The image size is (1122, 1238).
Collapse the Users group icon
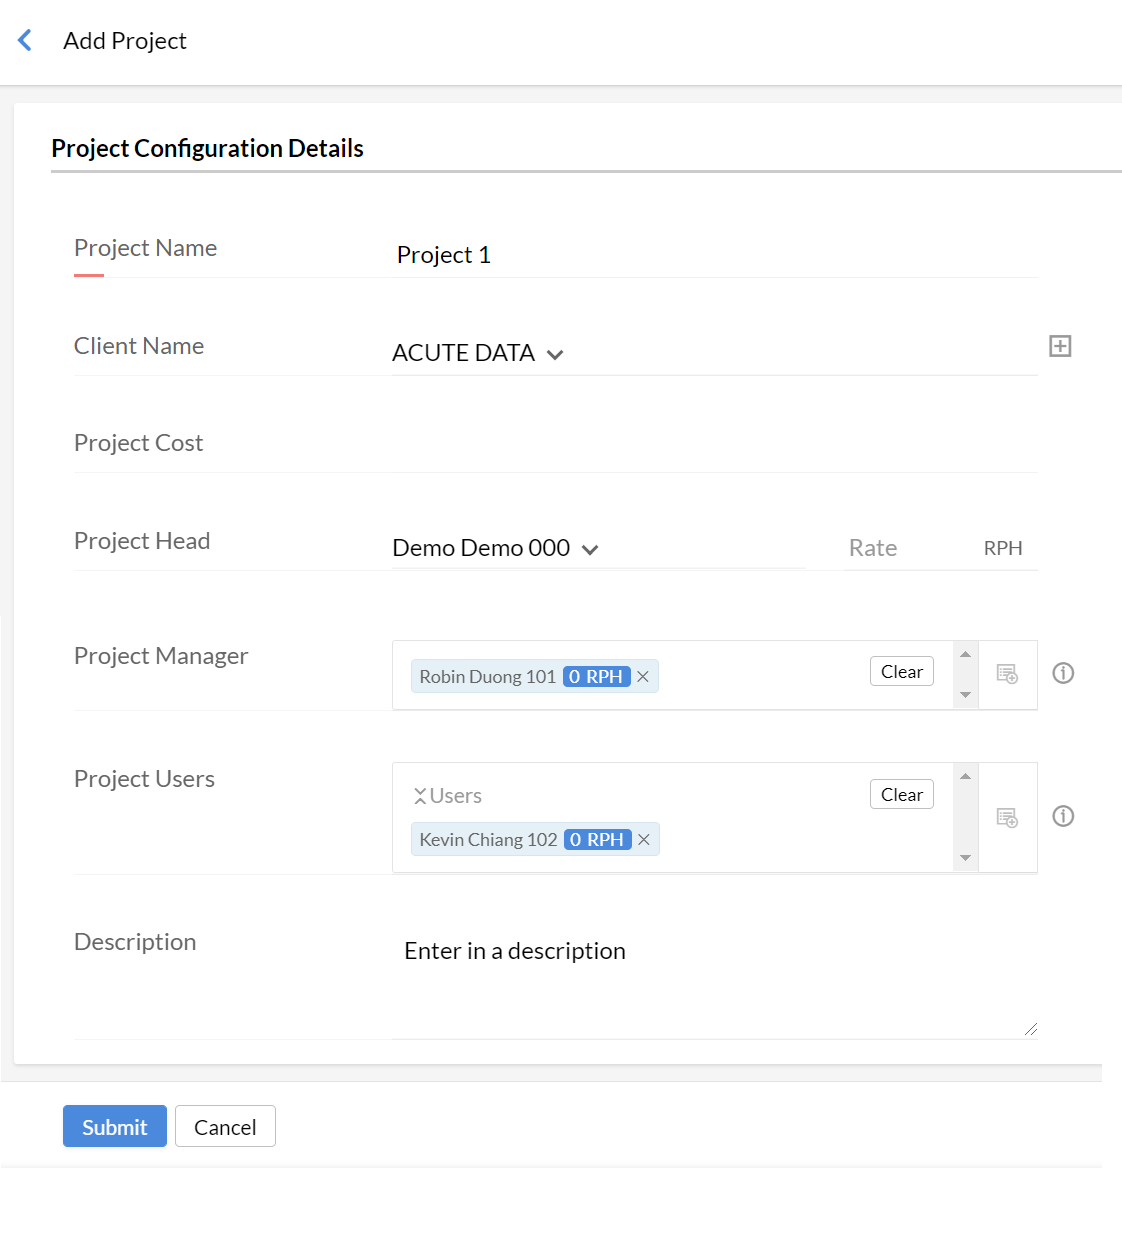(420, 796)
